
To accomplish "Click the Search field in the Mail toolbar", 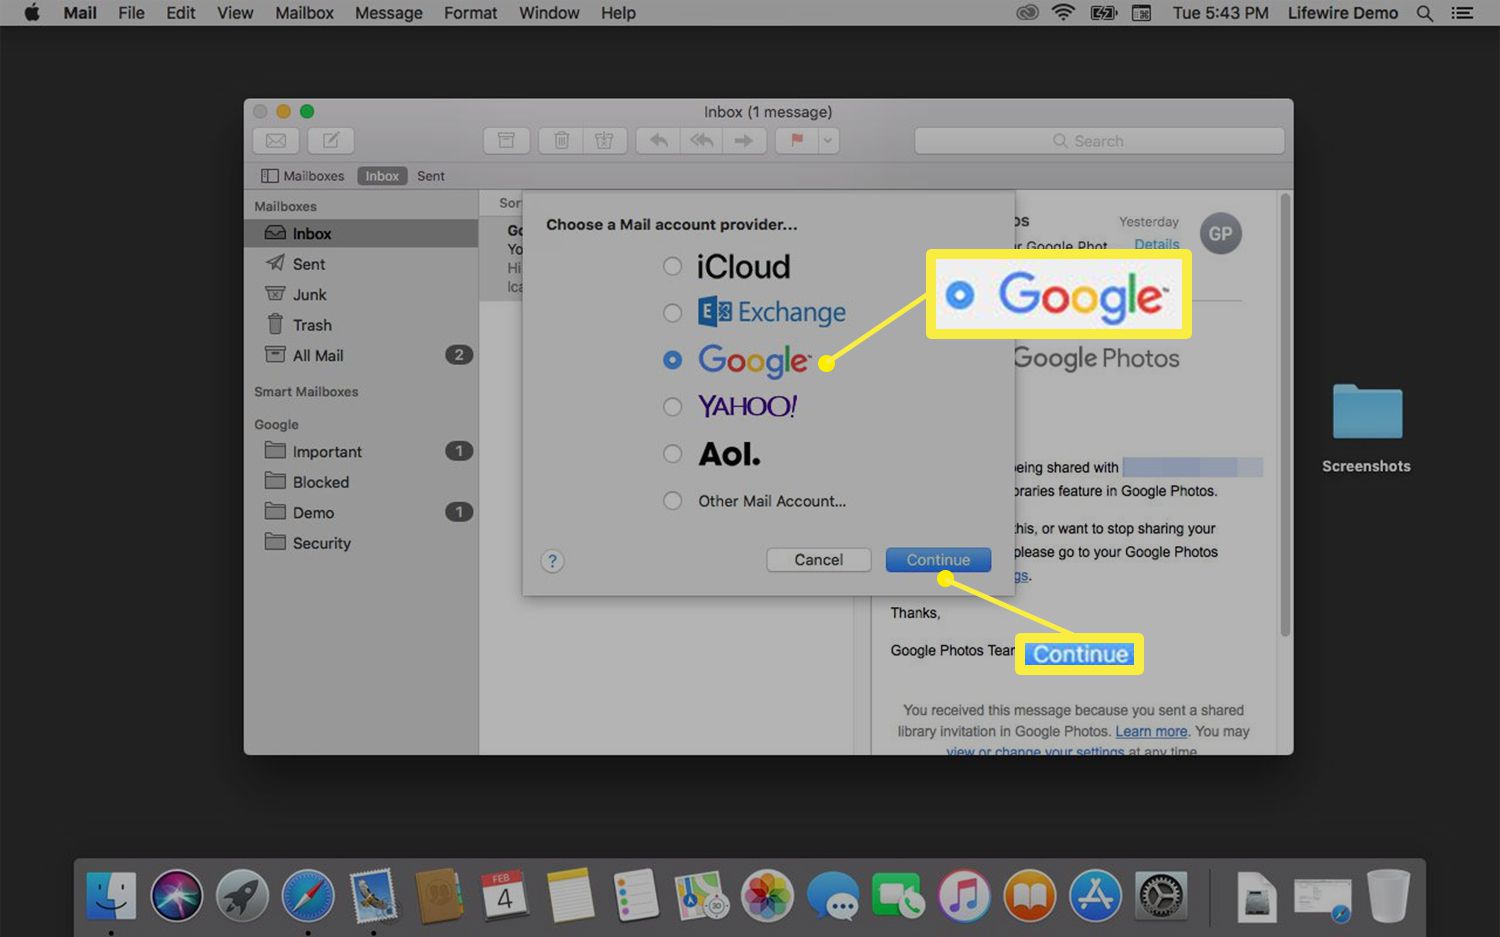I will click(1099, 141).
